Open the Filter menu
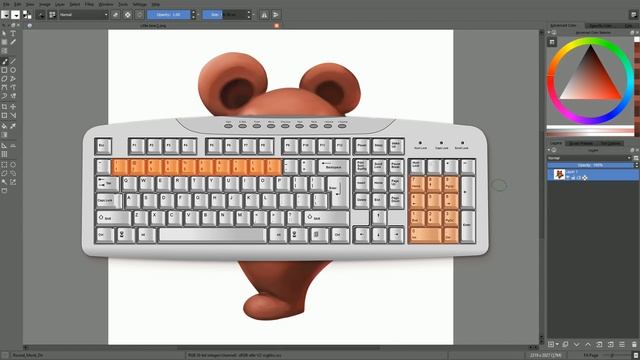This screenshot has width=640, height=360. [89, 4]
